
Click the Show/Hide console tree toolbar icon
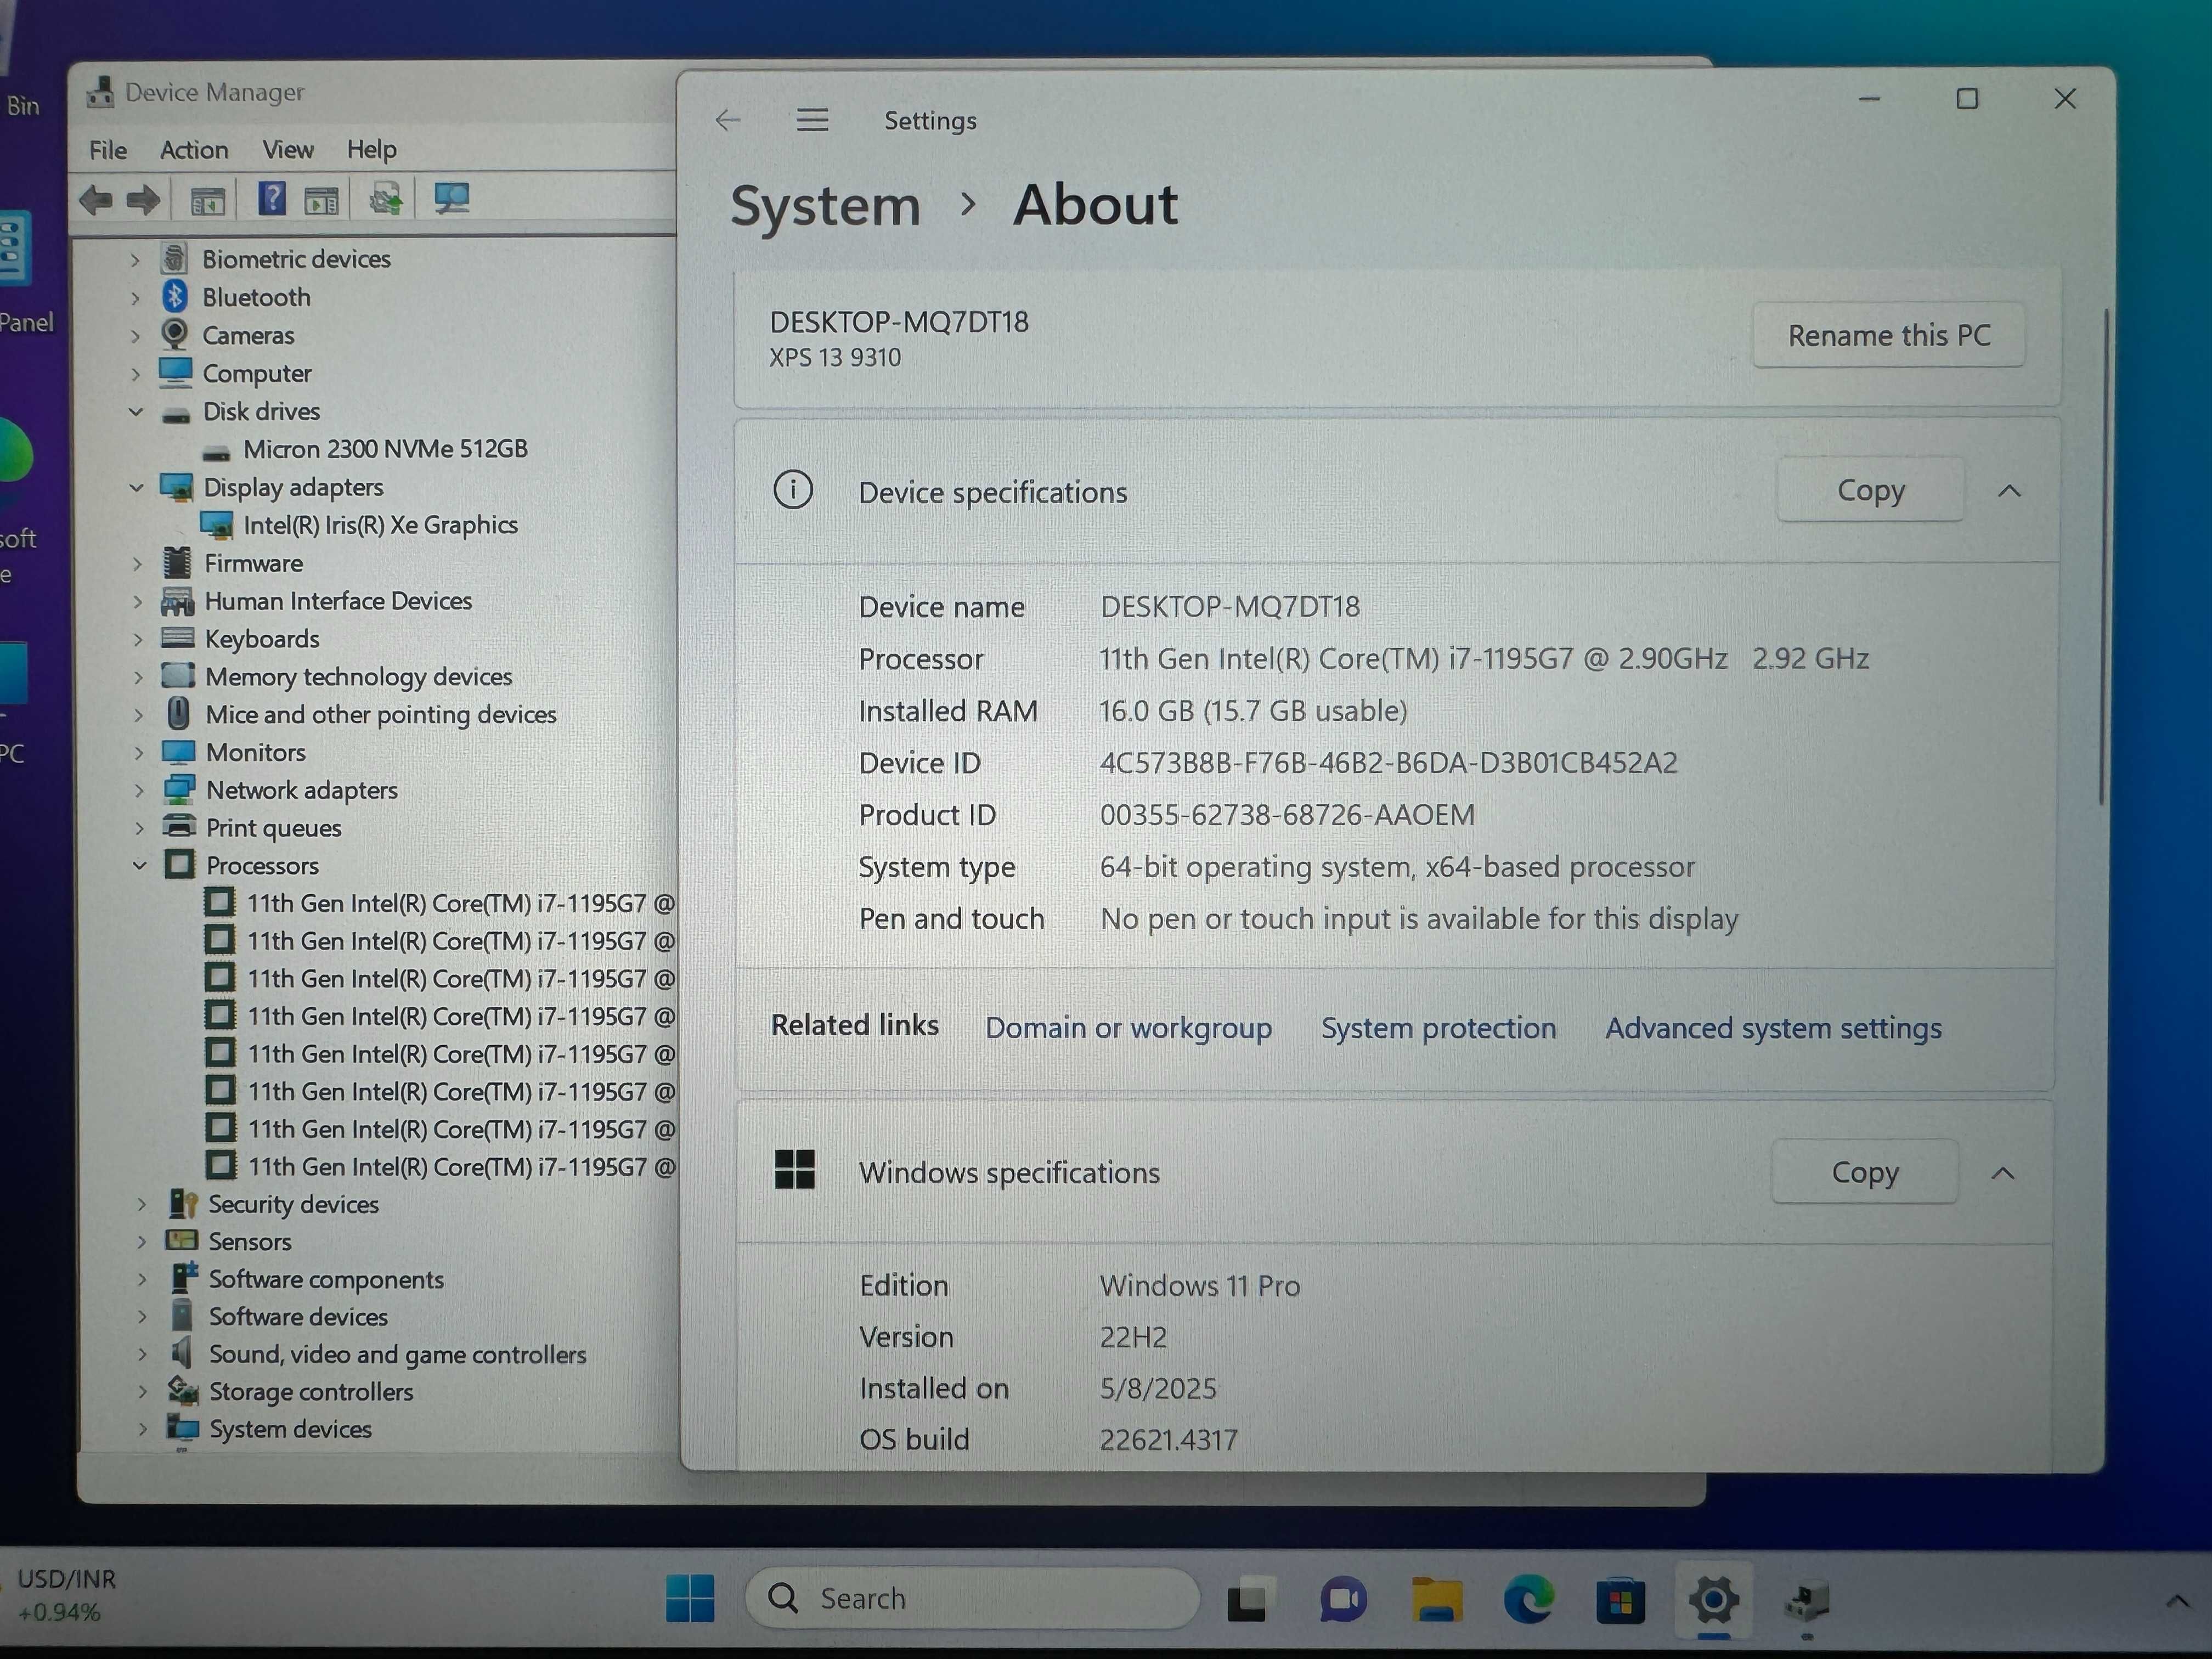(208, 201)
